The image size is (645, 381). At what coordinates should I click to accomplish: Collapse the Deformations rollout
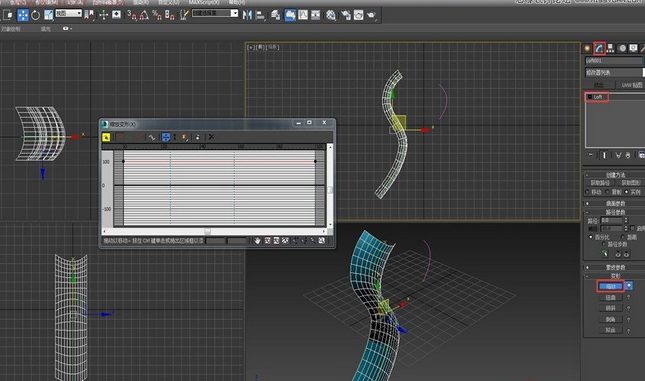tap(614, 276)
